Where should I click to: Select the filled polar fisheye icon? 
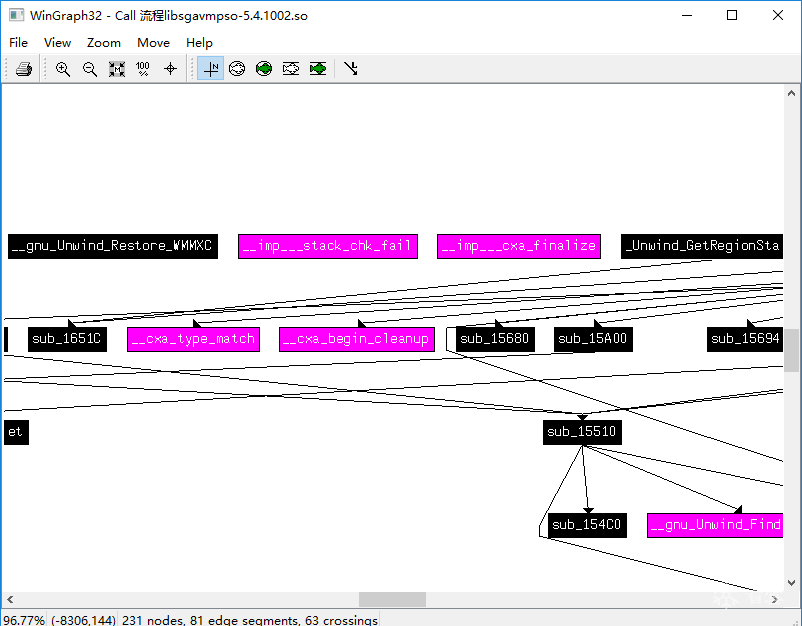click(x=264, y=69)
